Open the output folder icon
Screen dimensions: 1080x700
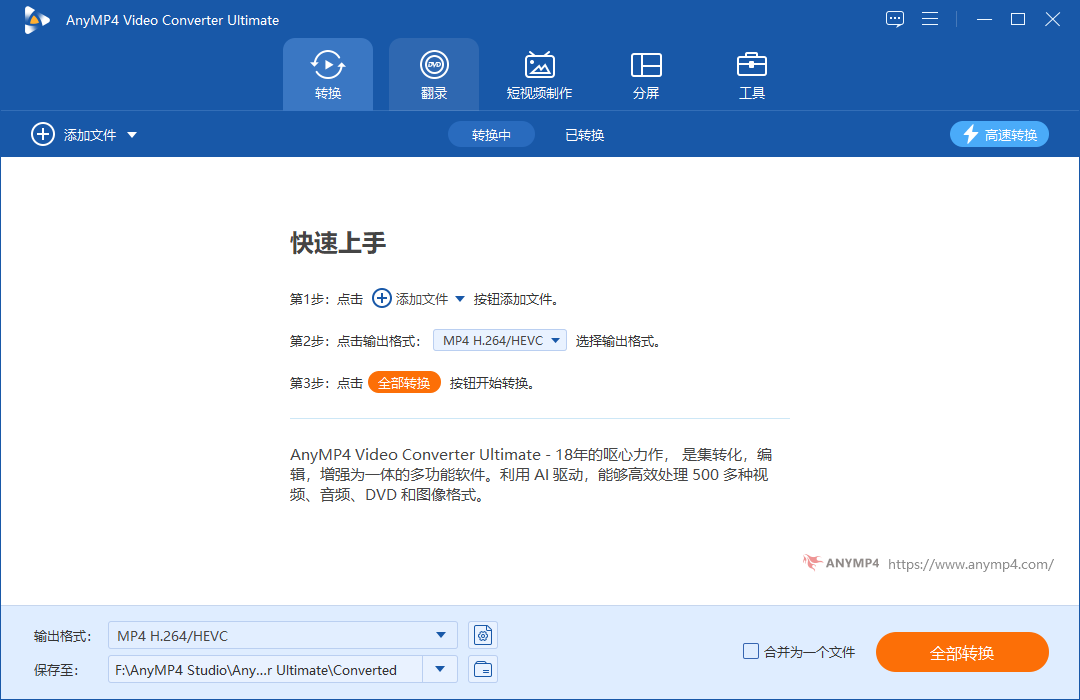point(483,669)
